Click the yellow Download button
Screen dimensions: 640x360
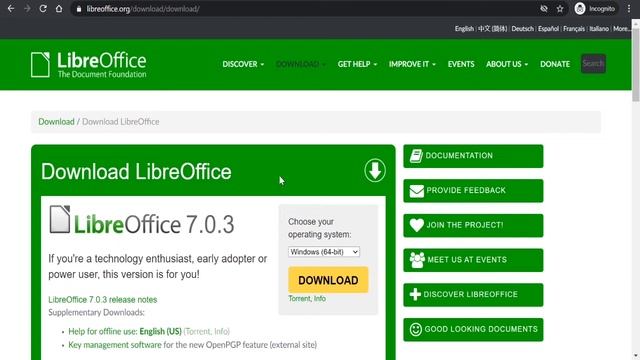(328, 280)
